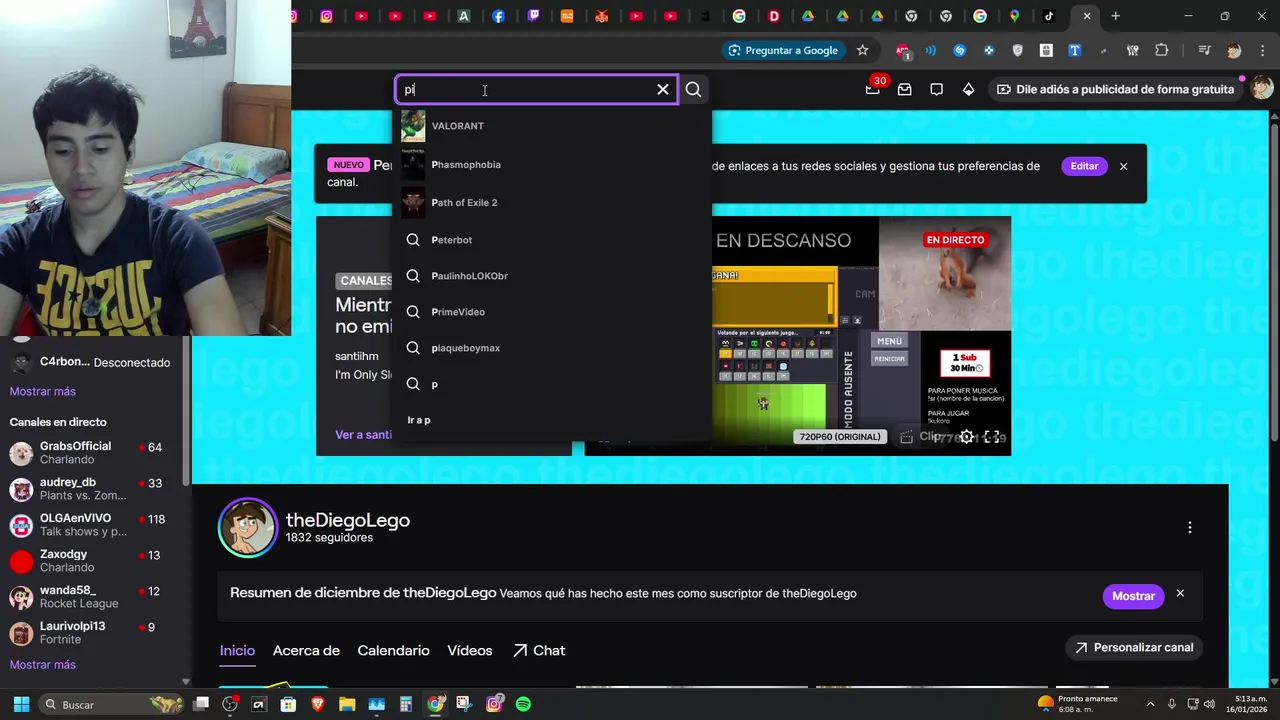
Task: Click the taskbar Buscar search box
Action: (x=113, y=704)
